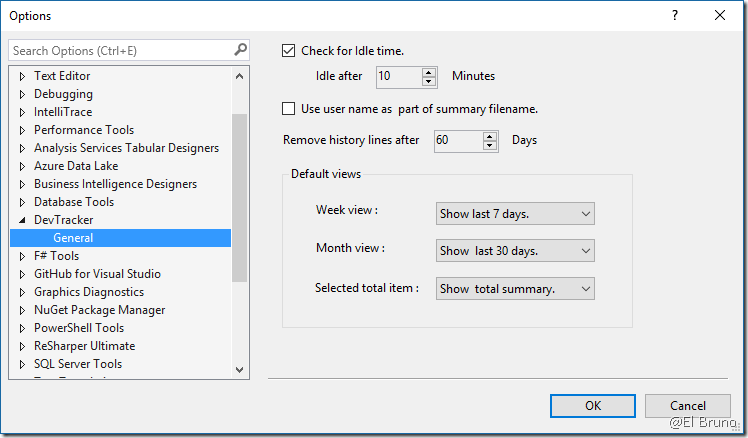Open the Week view dropdown
The width and height of the screenshot is (748, 438).
(515, 214)
